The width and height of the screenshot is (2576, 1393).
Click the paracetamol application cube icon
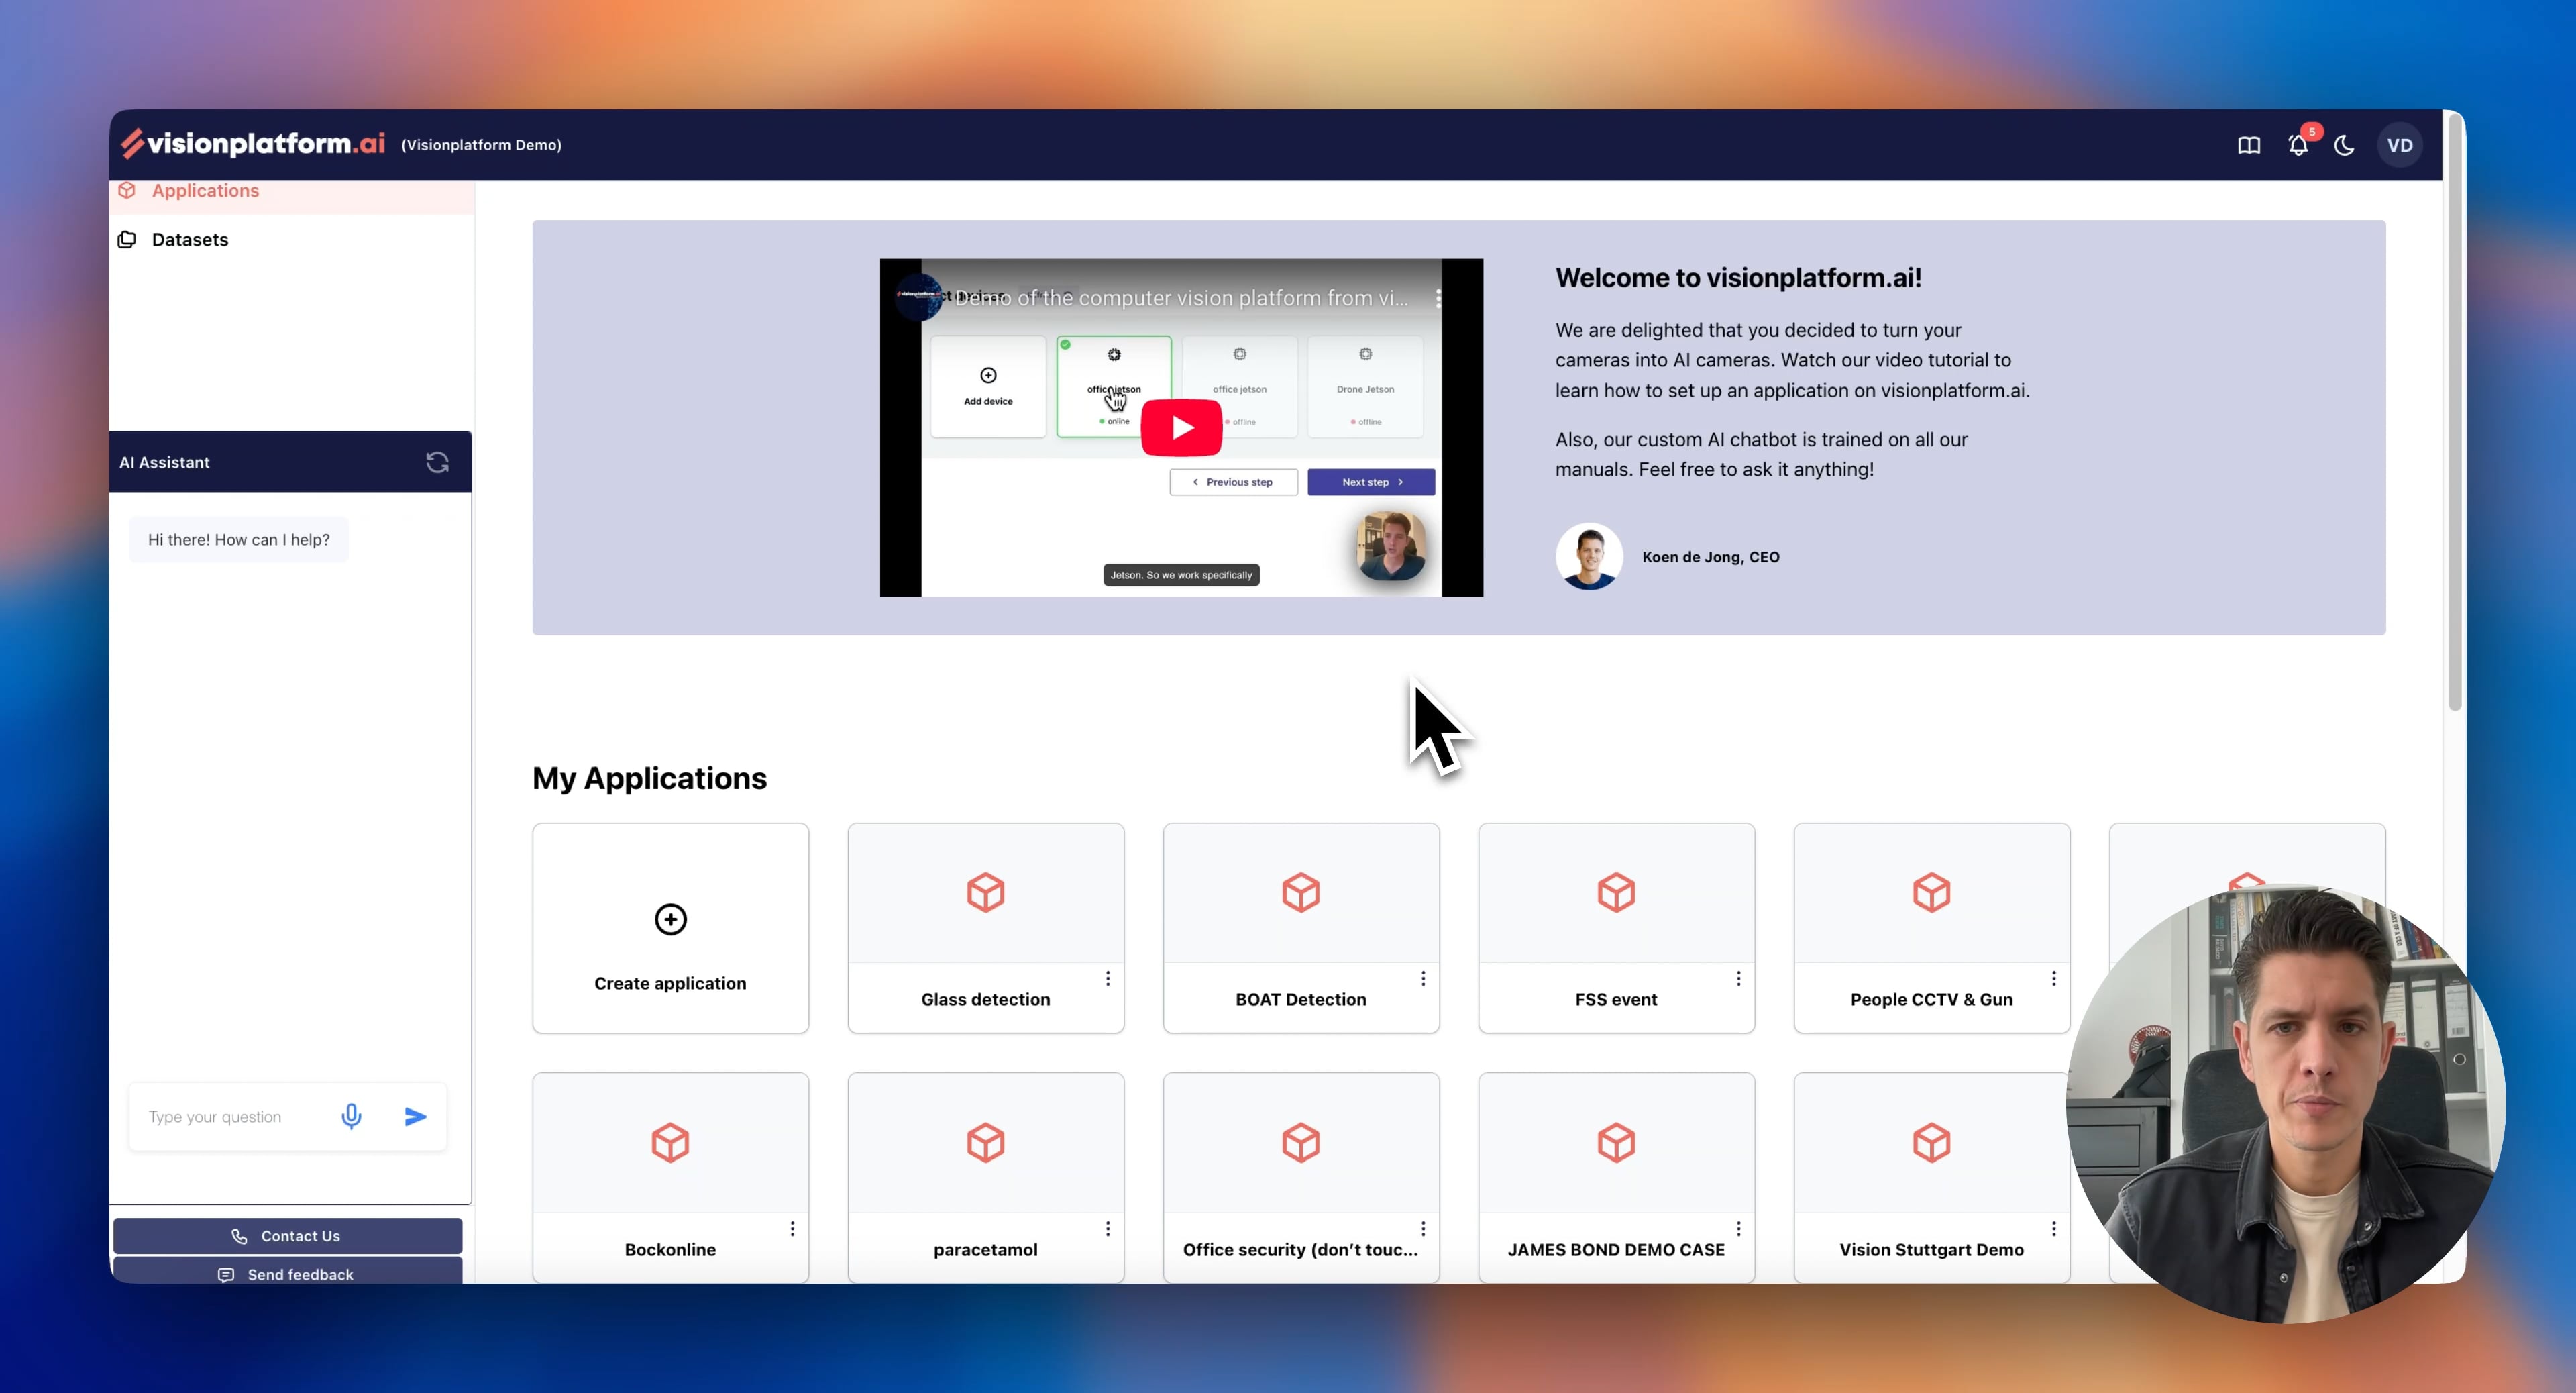(985, 1142)
